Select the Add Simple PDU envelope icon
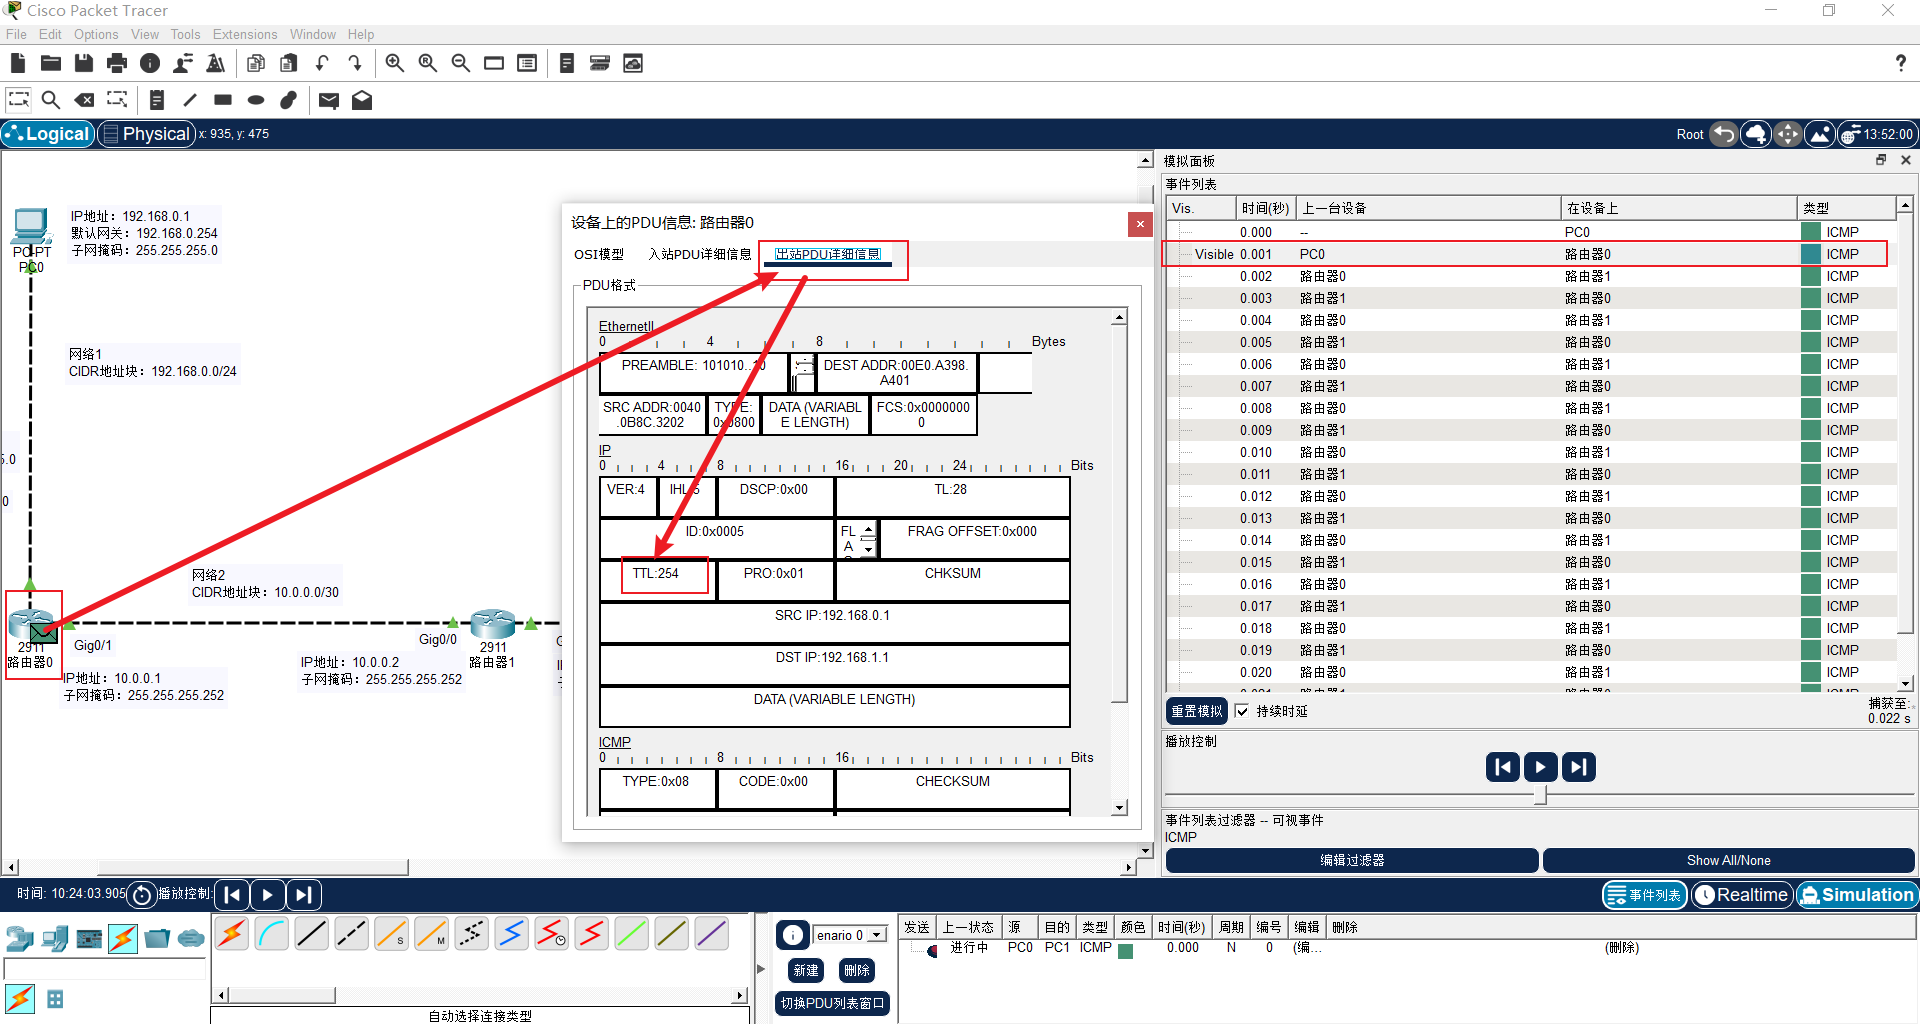Viewport: 1920px width, 1024px height. [x=329, y=100]
